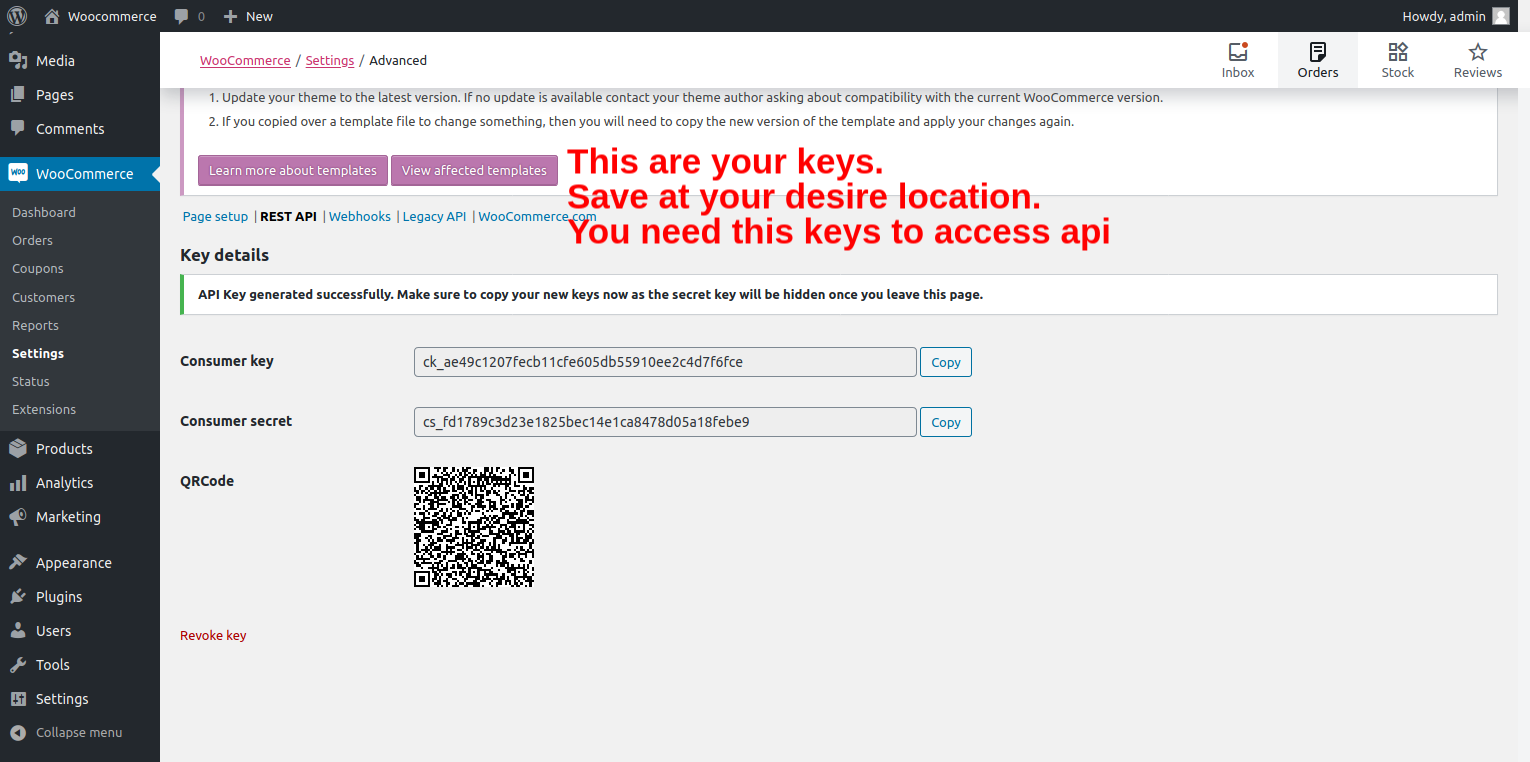Screen dimensions: 1530x762
Task: Copy the Consumer key
Action: pyautogui.click(x=946, y=362)
